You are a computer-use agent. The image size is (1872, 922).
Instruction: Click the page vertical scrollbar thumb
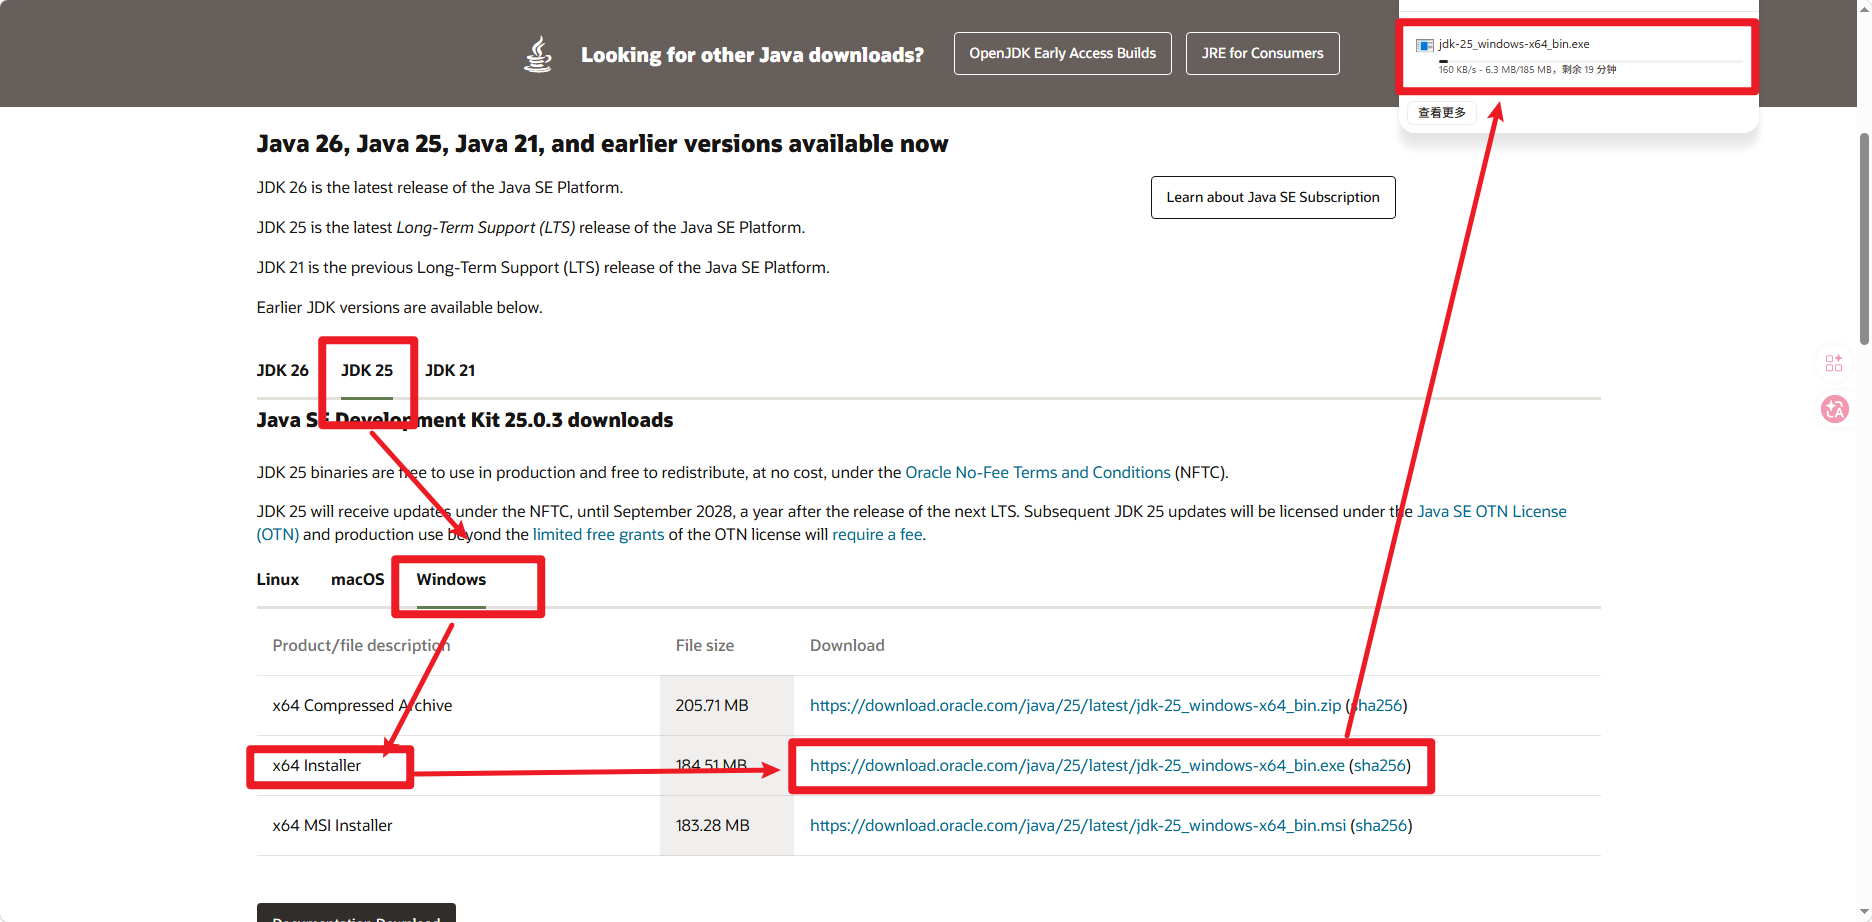[x=1864, y=238]
